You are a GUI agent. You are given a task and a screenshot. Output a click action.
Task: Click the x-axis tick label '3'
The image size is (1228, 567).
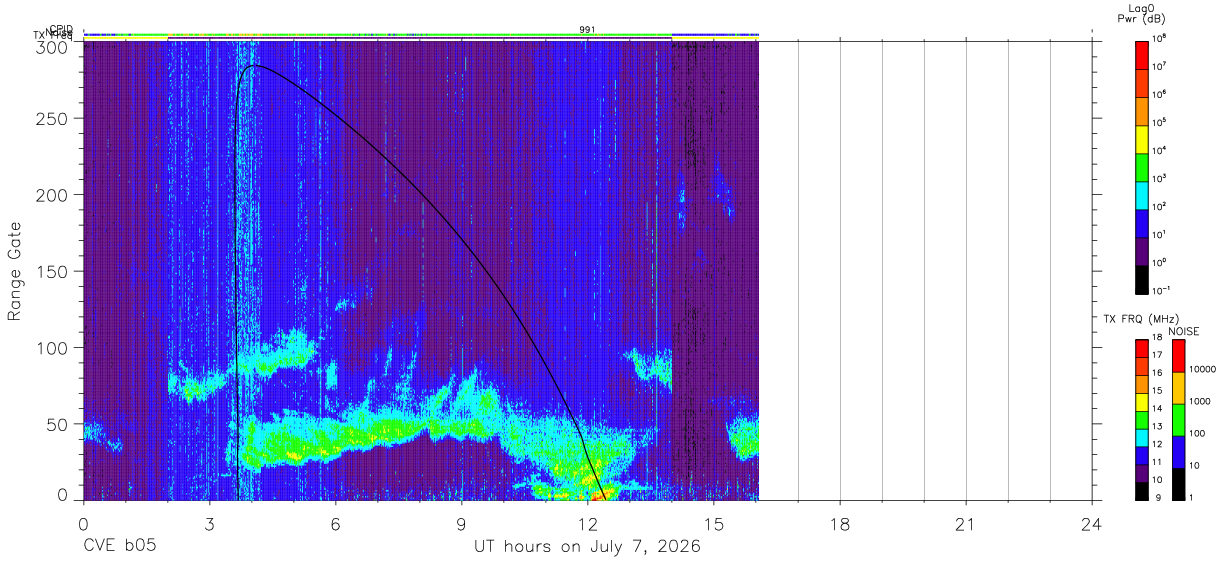point(210,524)
